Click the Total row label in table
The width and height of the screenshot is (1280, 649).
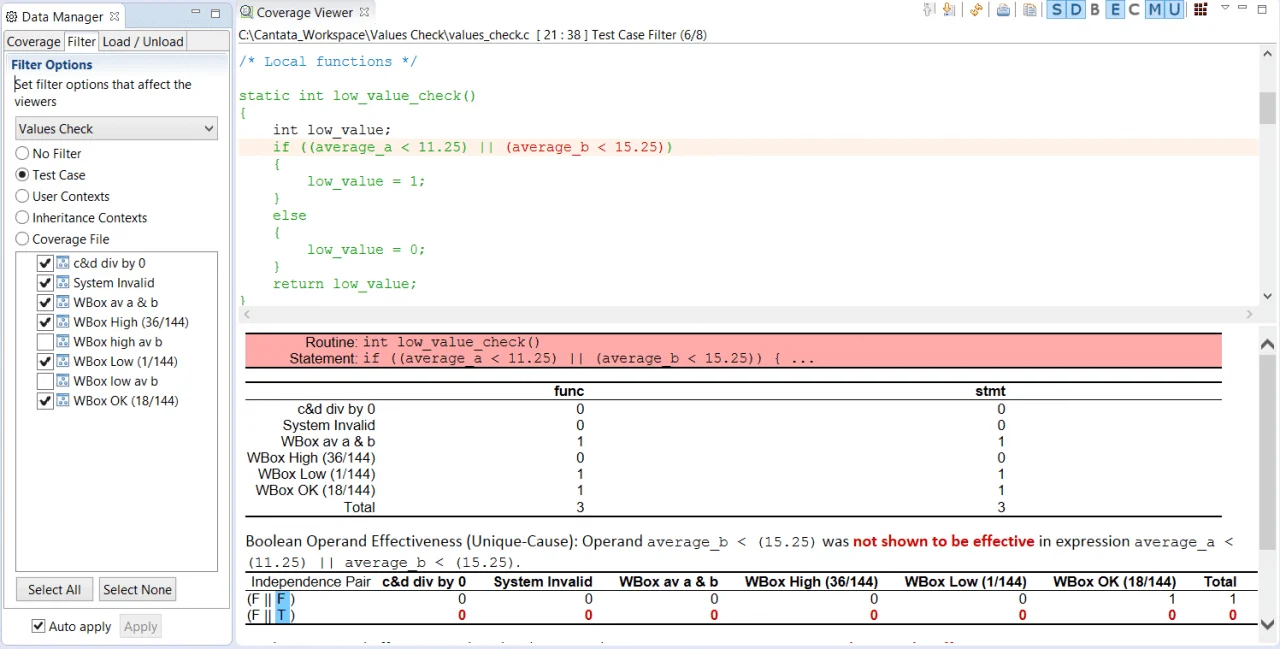(x=359, y=507)
